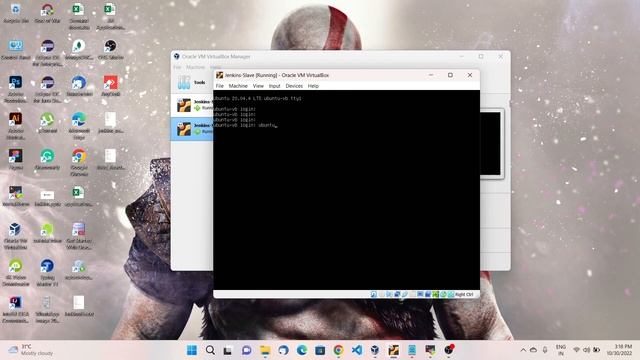Click the keyboard capture icon beside Right Ctrl
The height and width of the screenshot is (360, 640).
451,294
